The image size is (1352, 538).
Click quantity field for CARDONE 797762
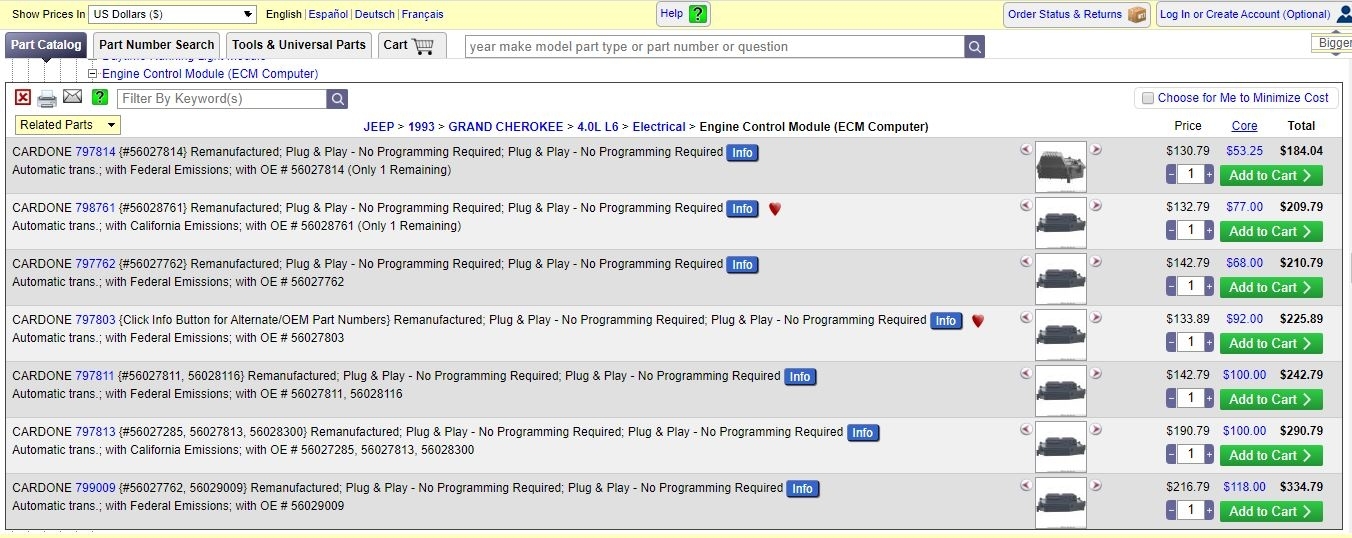pos(1190,287)
